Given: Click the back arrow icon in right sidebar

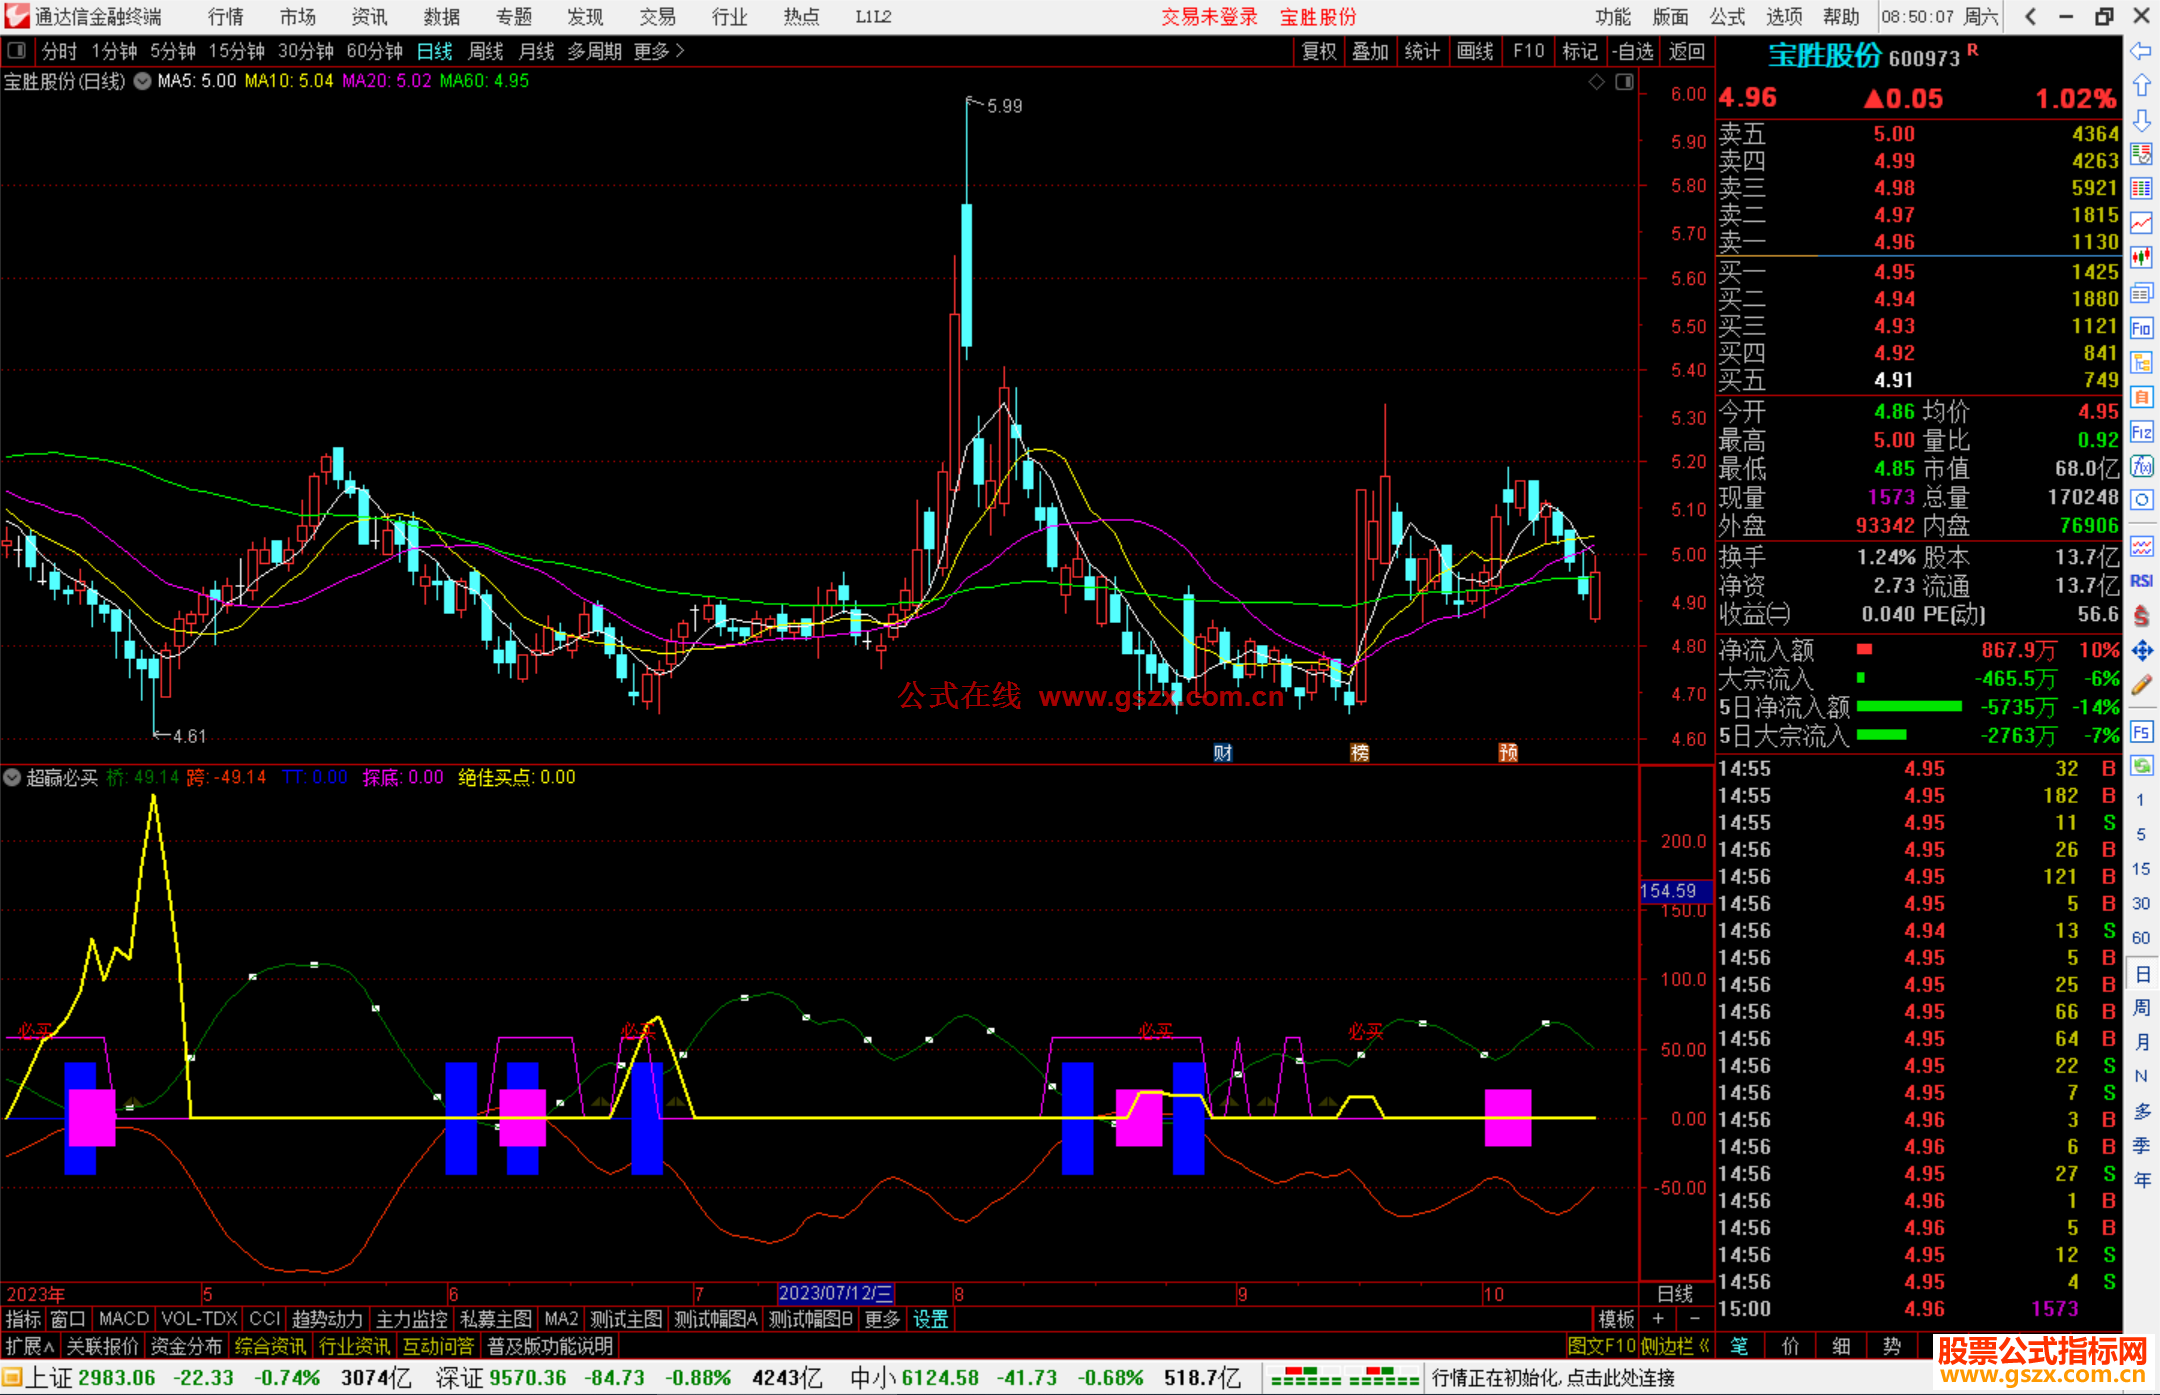Looking at the screenshot, I should pyautogui.click(x=2141, y=51).
